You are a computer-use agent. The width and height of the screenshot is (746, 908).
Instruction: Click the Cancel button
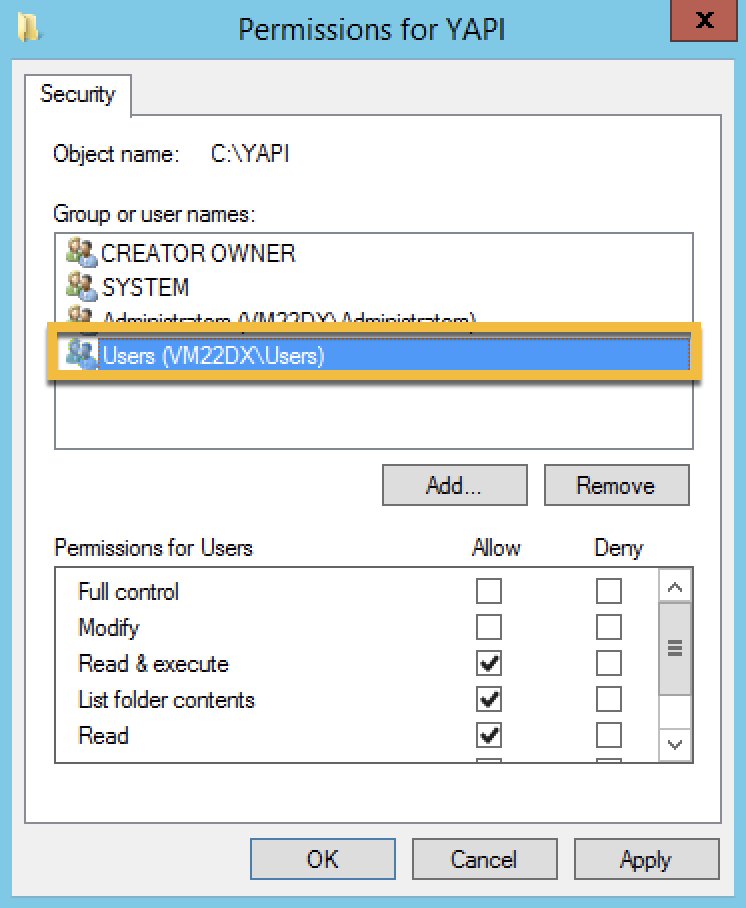pyautogui.click(x=484, y=859)
